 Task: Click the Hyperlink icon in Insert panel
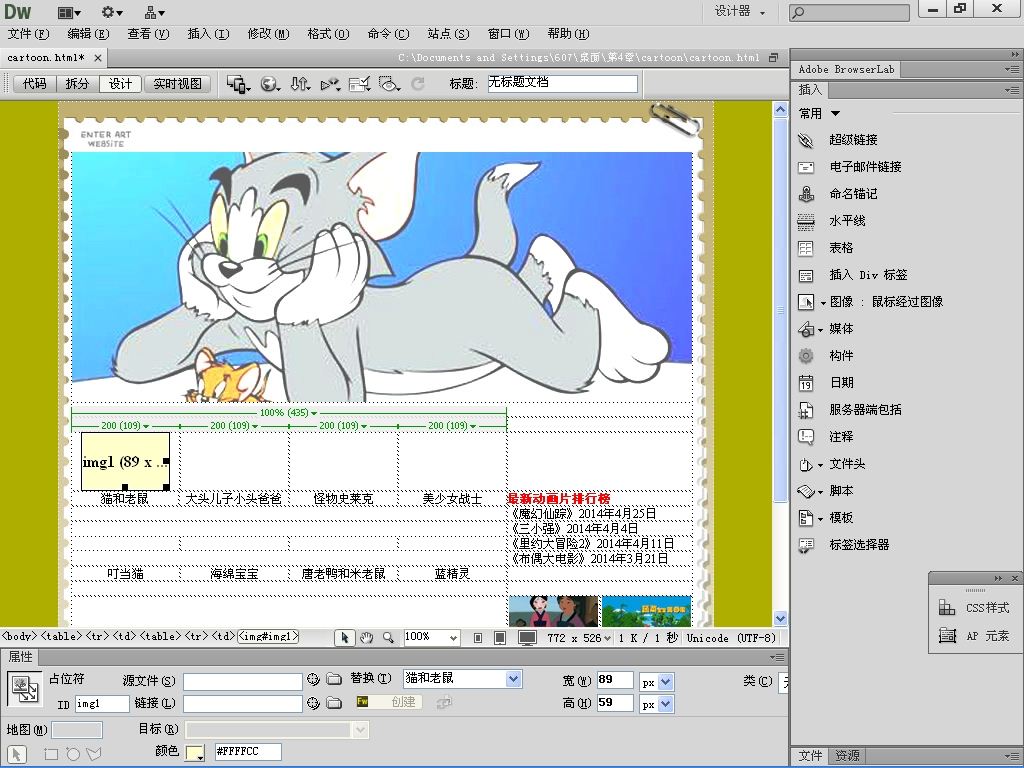point(807,140)
